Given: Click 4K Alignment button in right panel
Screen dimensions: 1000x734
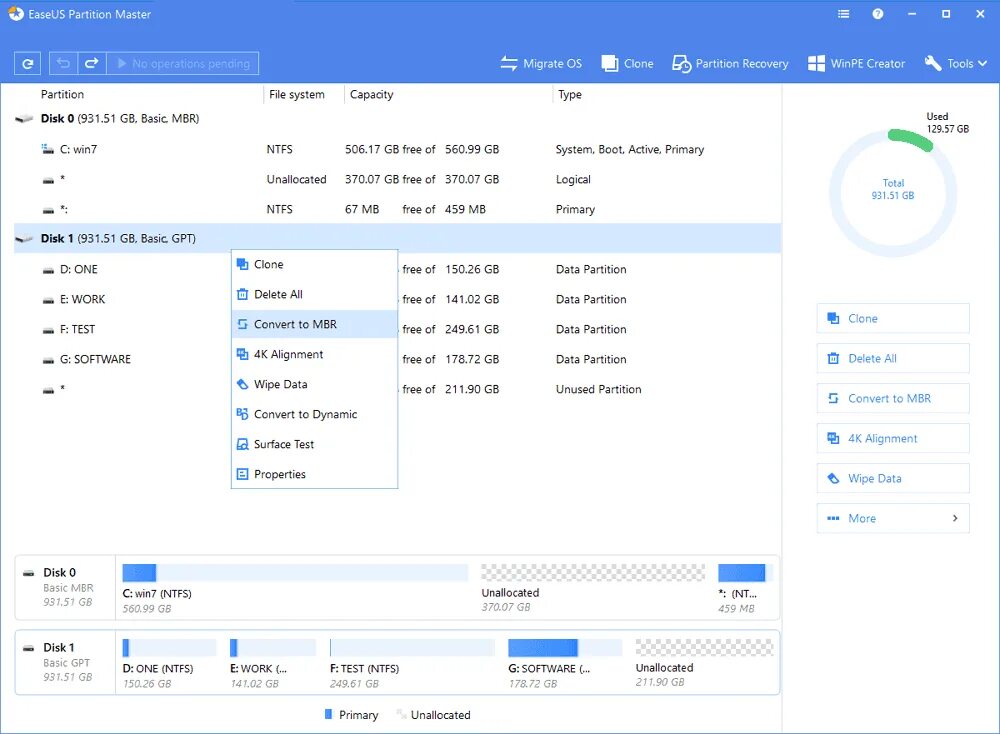Looking at the screenshot, I should tap(893, 438).
